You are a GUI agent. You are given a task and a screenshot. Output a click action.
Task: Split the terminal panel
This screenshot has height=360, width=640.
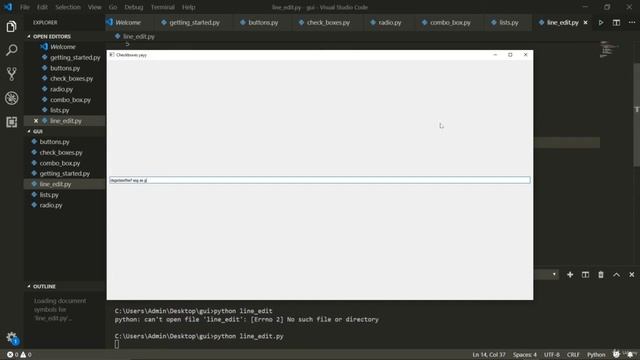[x=585, y=275]
